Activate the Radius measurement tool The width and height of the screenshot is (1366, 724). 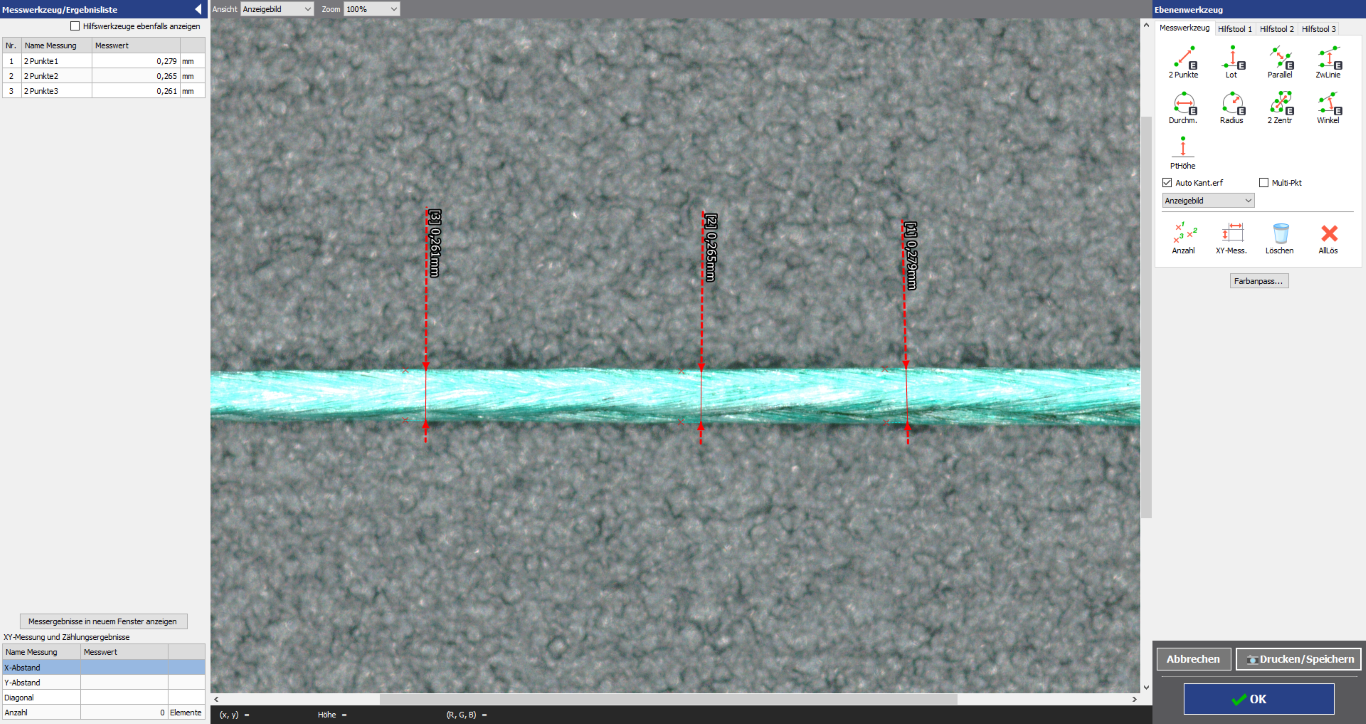[x=1231, y=104]
